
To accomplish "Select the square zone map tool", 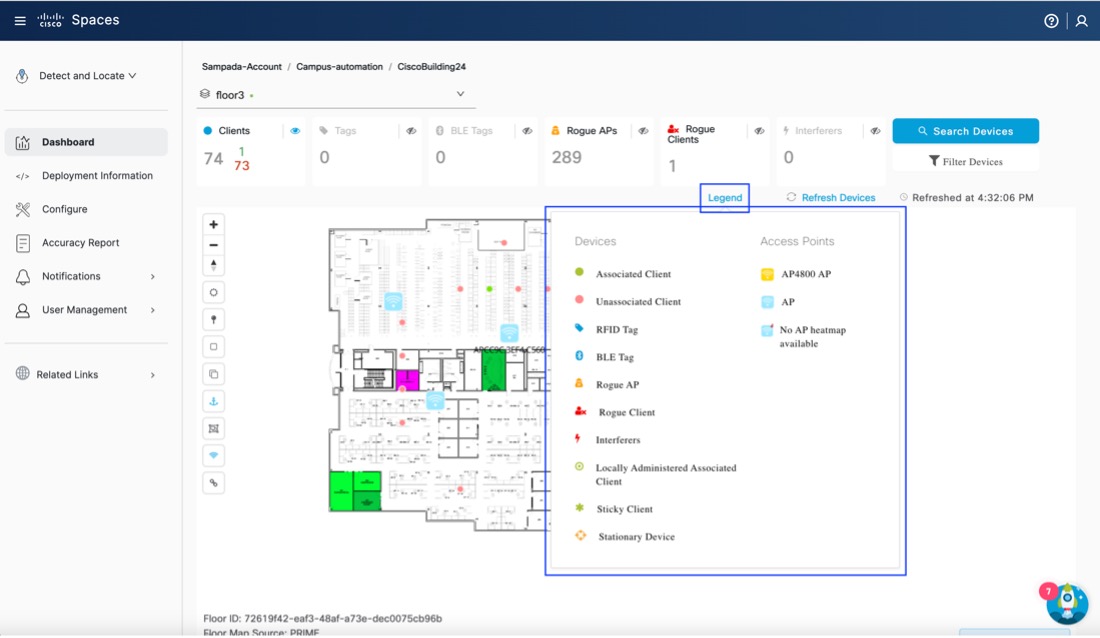I will coord(213,347).
